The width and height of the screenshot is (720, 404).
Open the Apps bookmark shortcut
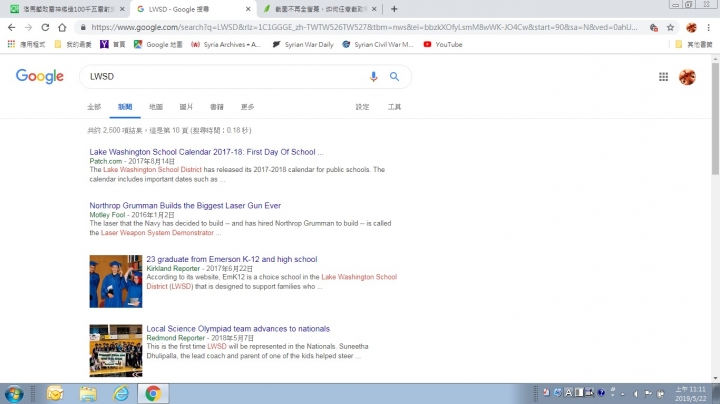click(x=27, y=45)
